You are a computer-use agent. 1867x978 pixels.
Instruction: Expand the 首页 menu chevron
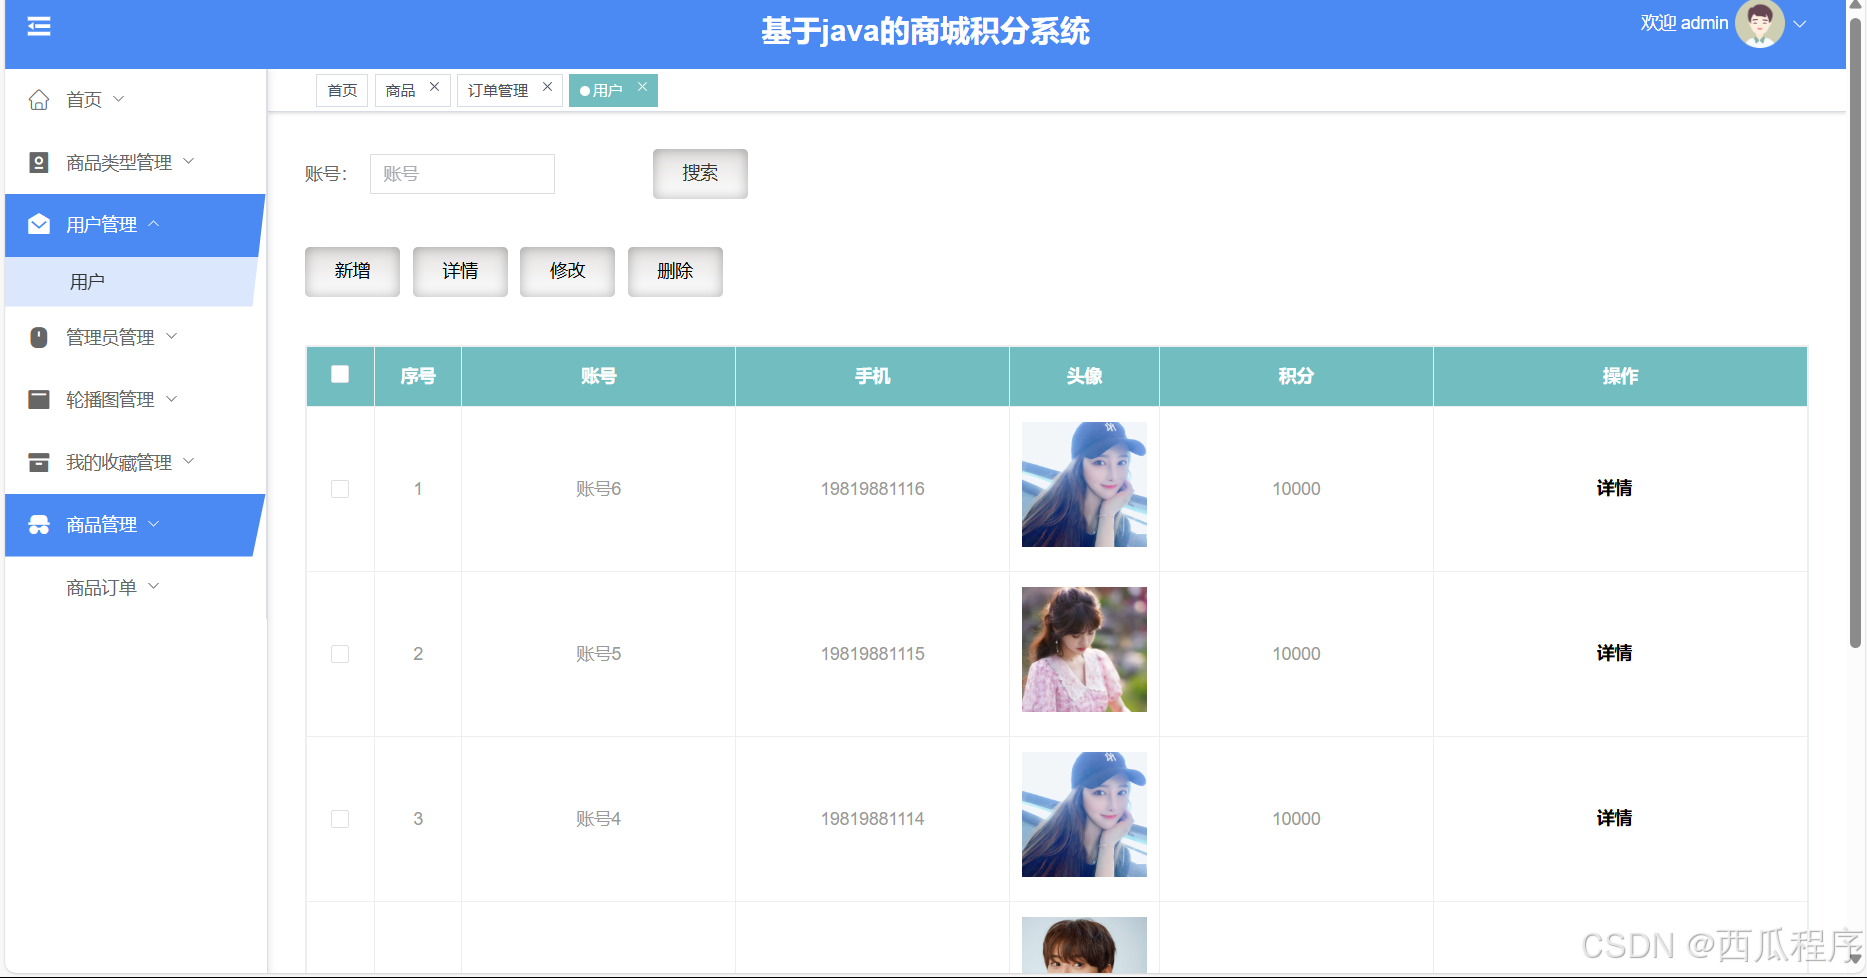pos(119,99)
